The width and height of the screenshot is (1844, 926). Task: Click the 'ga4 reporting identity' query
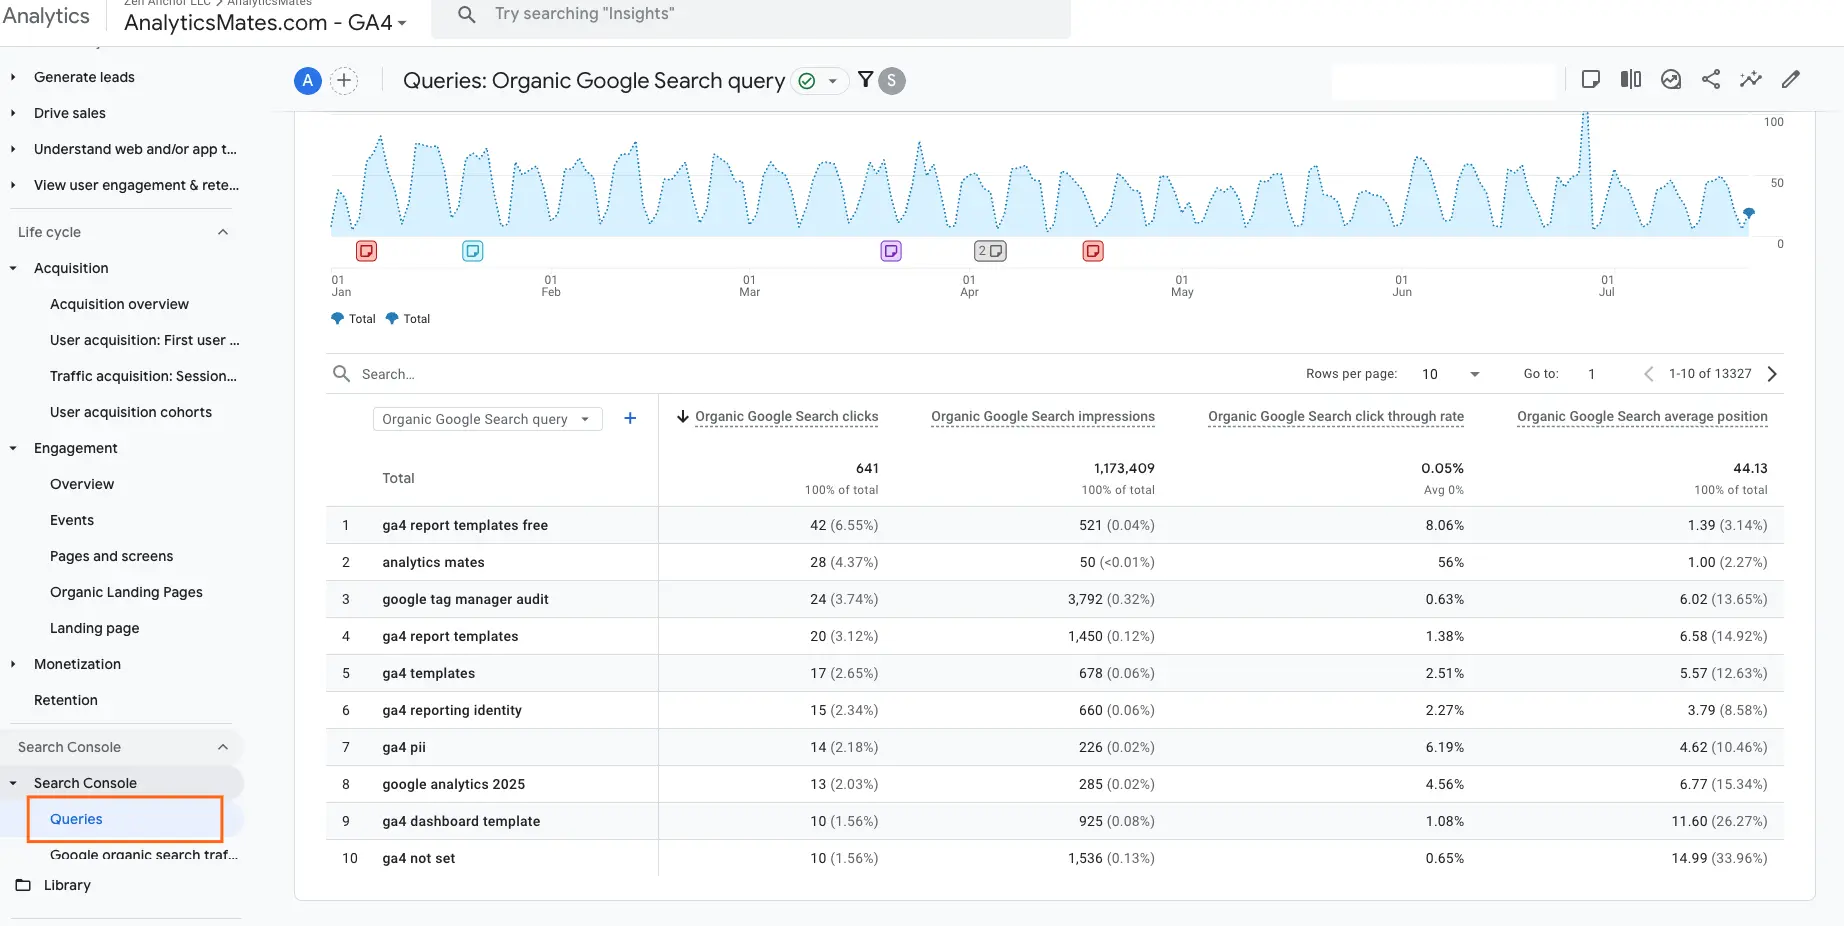[x=452, y=710]
